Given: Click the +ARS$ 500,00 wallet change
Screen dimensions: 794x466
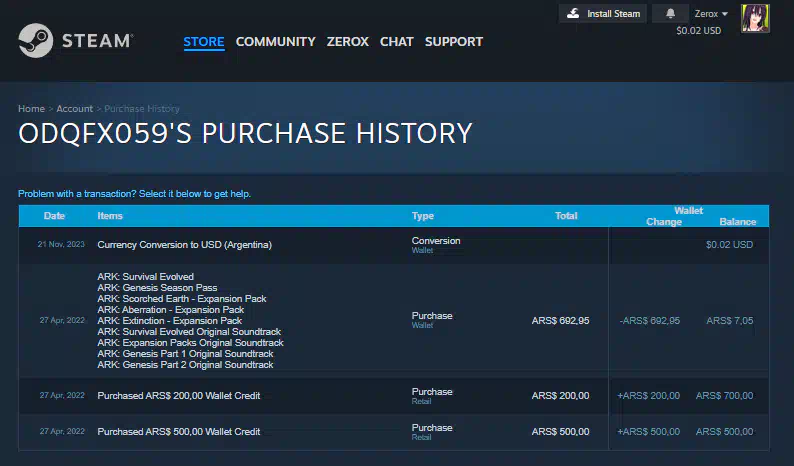Looking at the screenshot, I should [x=649, y=432].
